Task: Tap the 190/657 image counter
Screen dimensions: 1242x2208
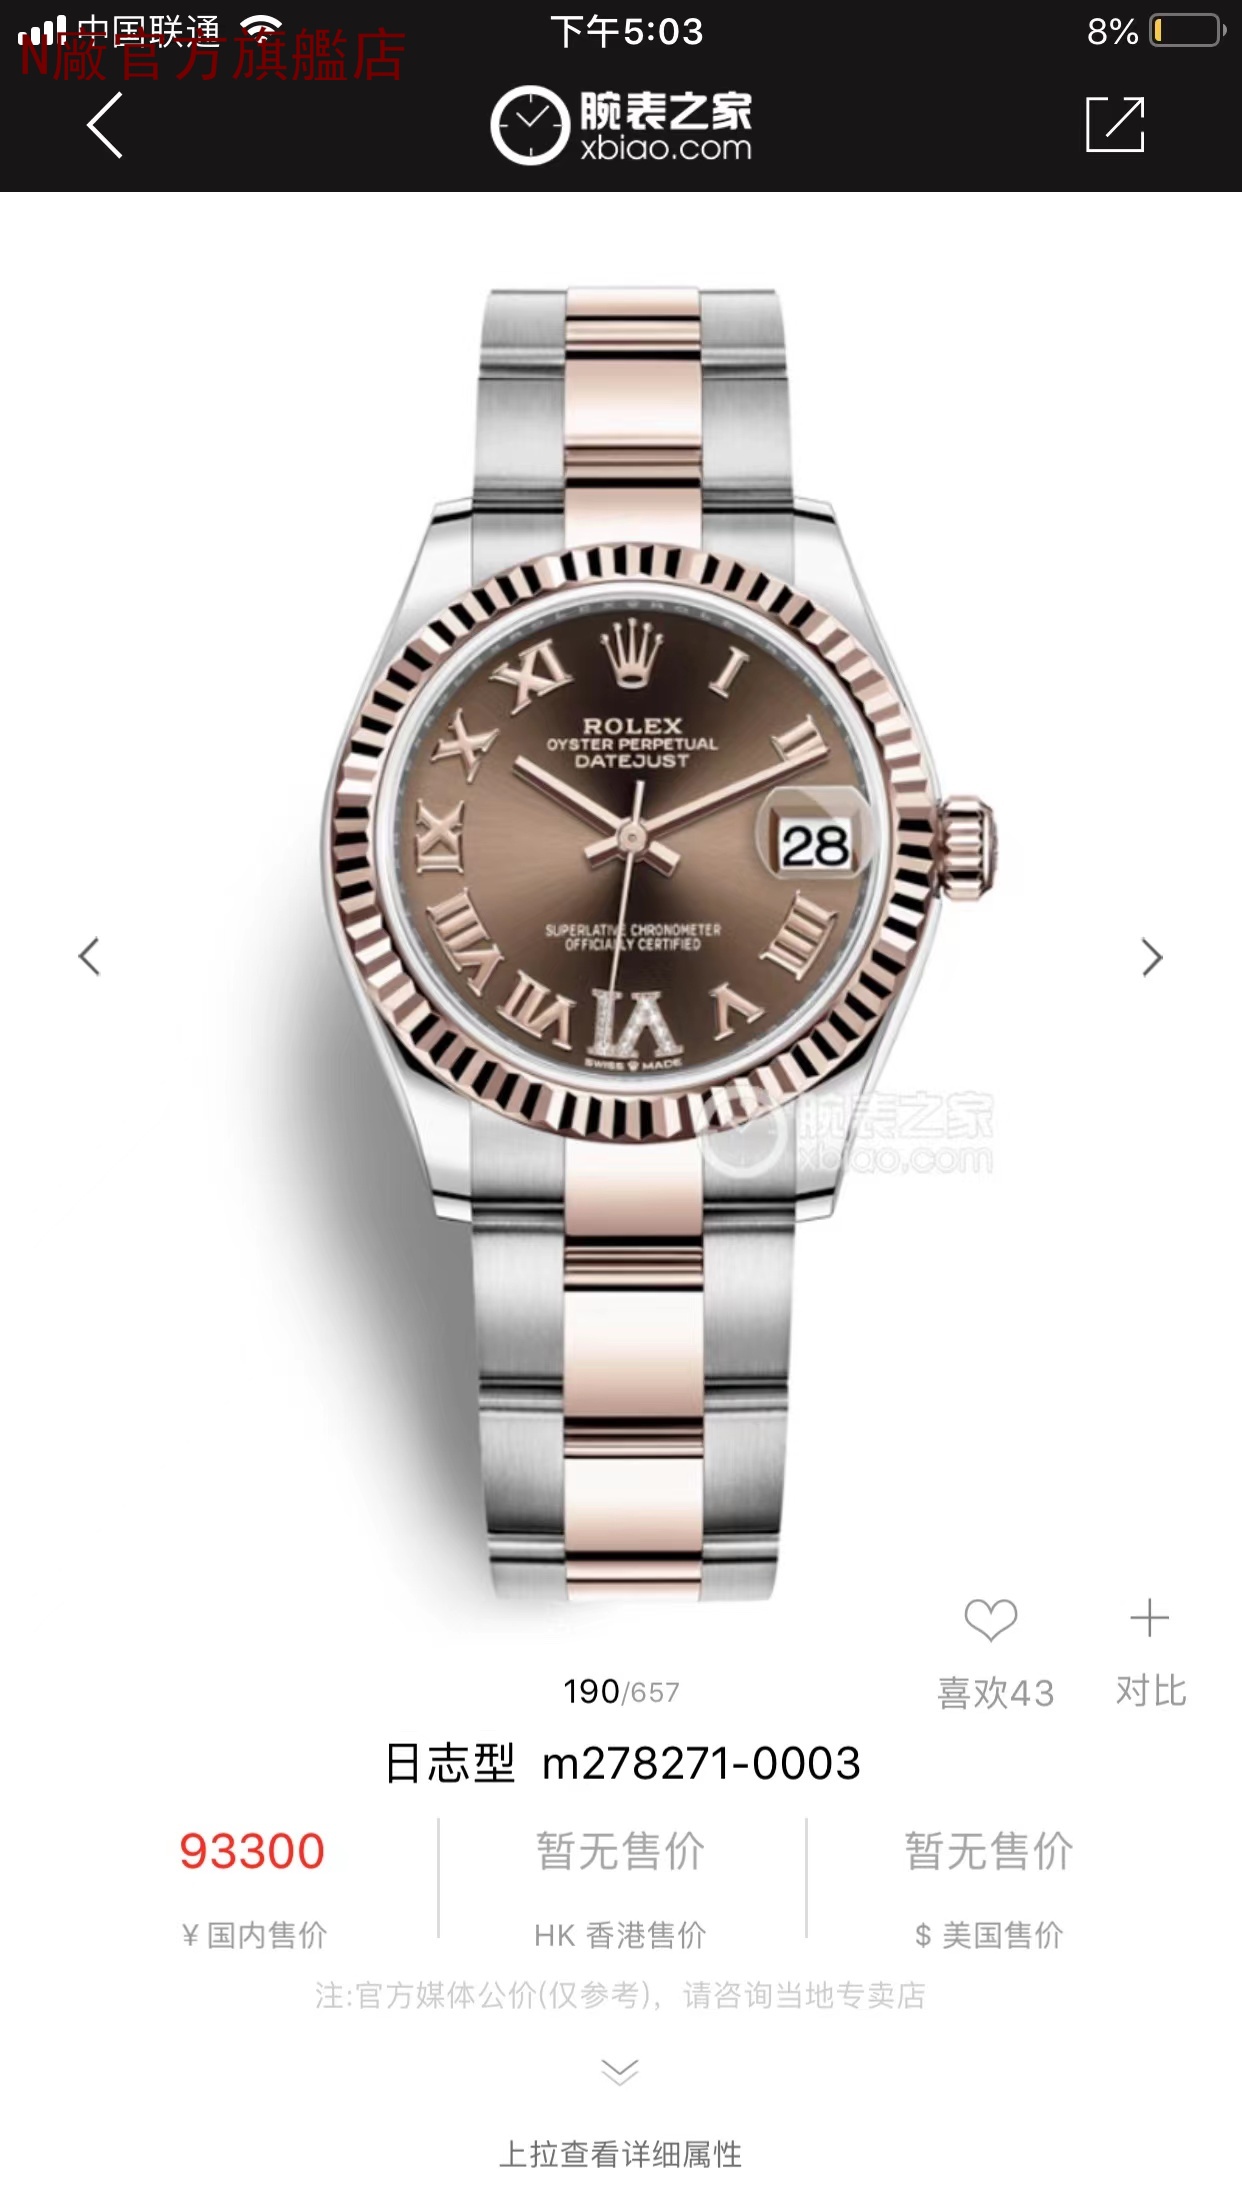Action: coord(621,1692)
